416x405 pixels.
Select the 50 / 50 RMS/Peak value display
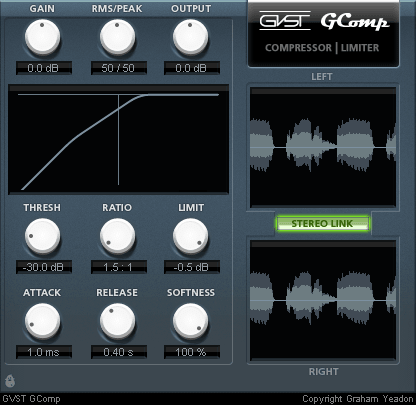119,68
